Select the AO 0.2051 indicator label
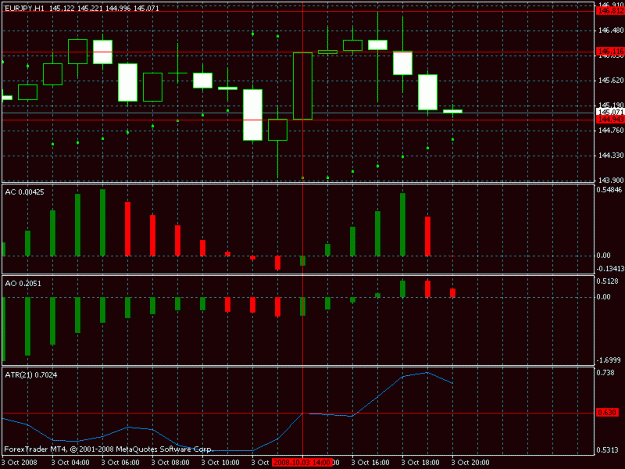The width and height of the screenshot is (625, 469). click(x=23, y=283)
